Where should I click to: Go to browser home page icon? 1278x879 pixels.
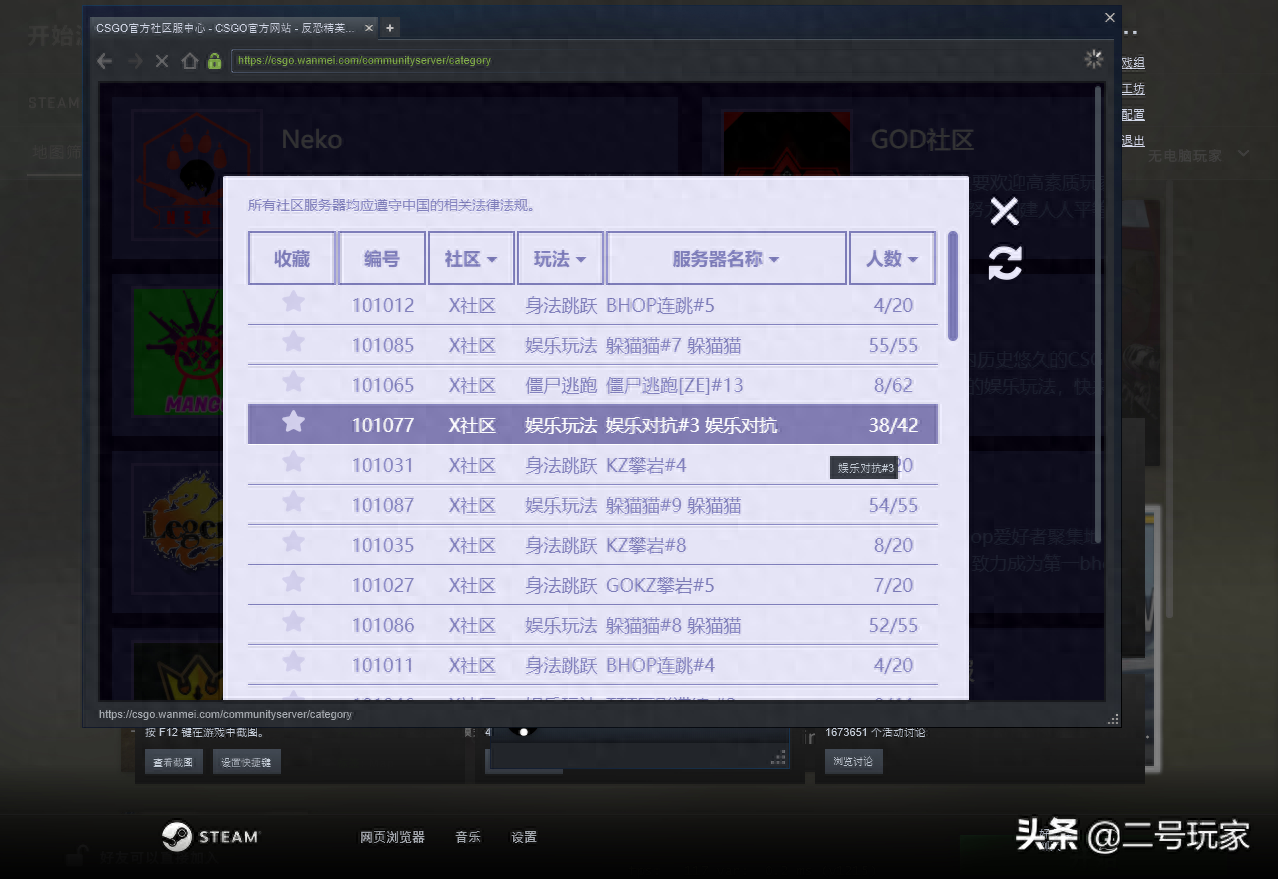[189, 61]
